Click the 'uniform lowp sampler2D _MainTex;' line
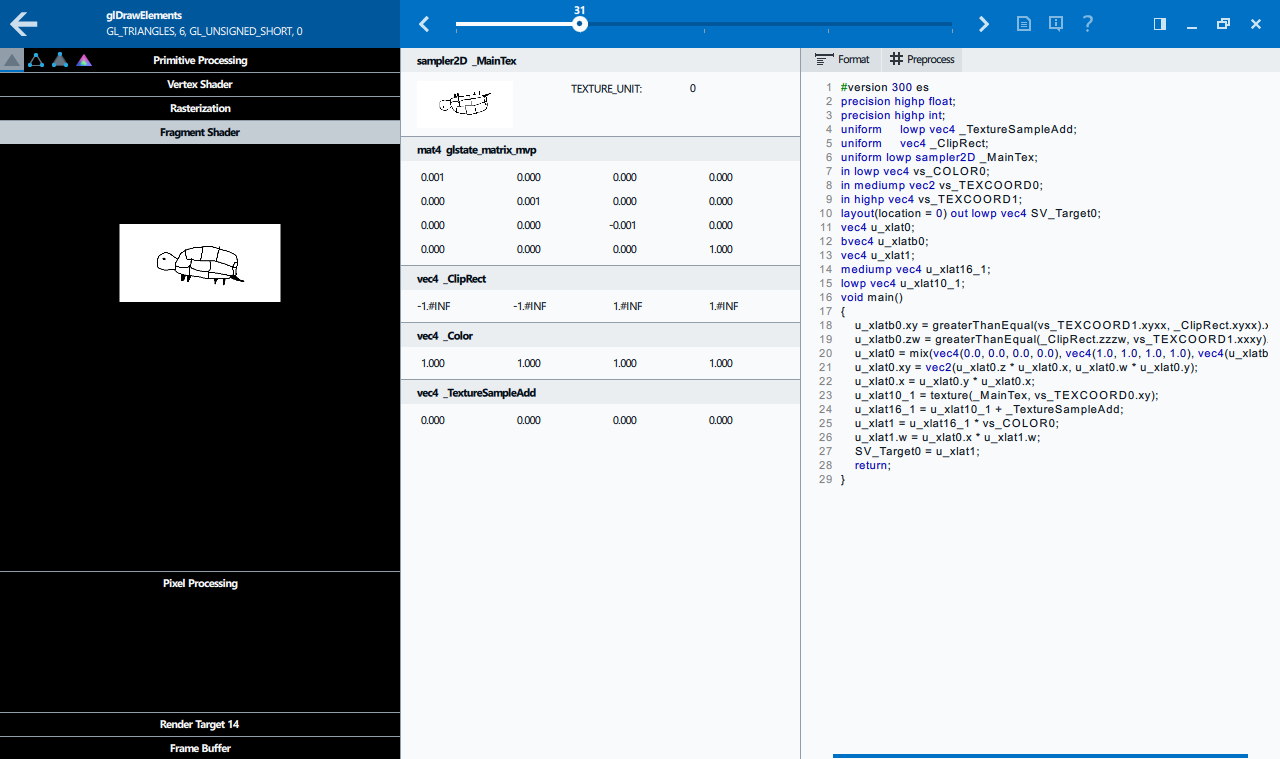 tap(939, 157)
